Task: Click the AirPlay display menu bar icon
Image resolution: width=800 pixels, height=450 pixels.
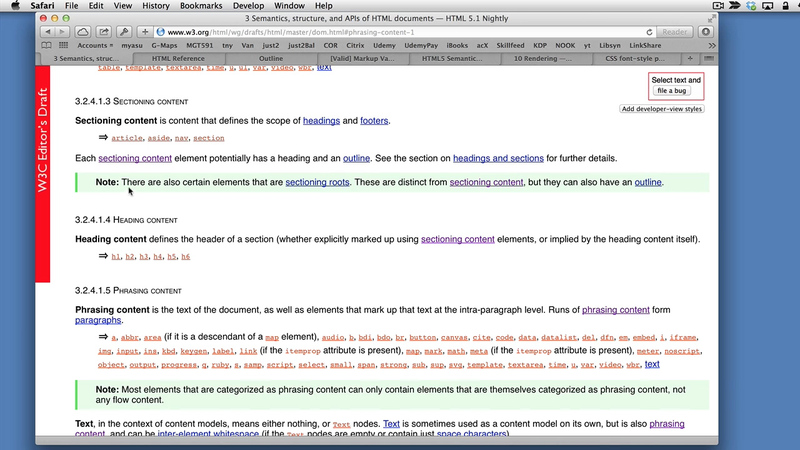Action: coord(767,6)
